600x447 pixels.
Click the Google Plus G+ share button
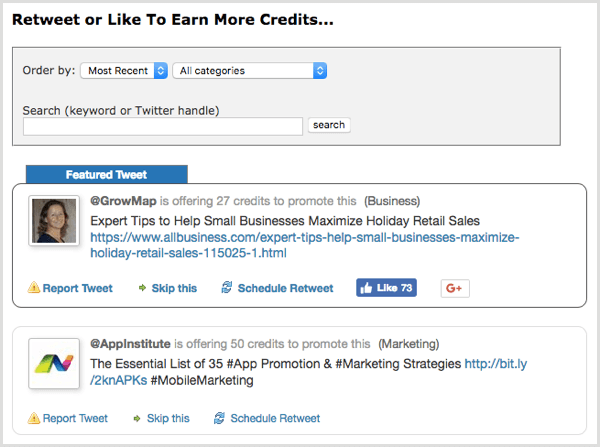(455, 288)
